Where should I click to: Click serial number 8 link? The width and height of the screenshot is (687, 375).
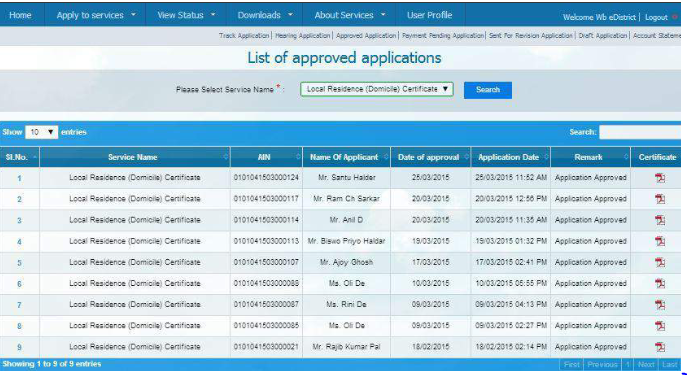(x=19, y=326)
